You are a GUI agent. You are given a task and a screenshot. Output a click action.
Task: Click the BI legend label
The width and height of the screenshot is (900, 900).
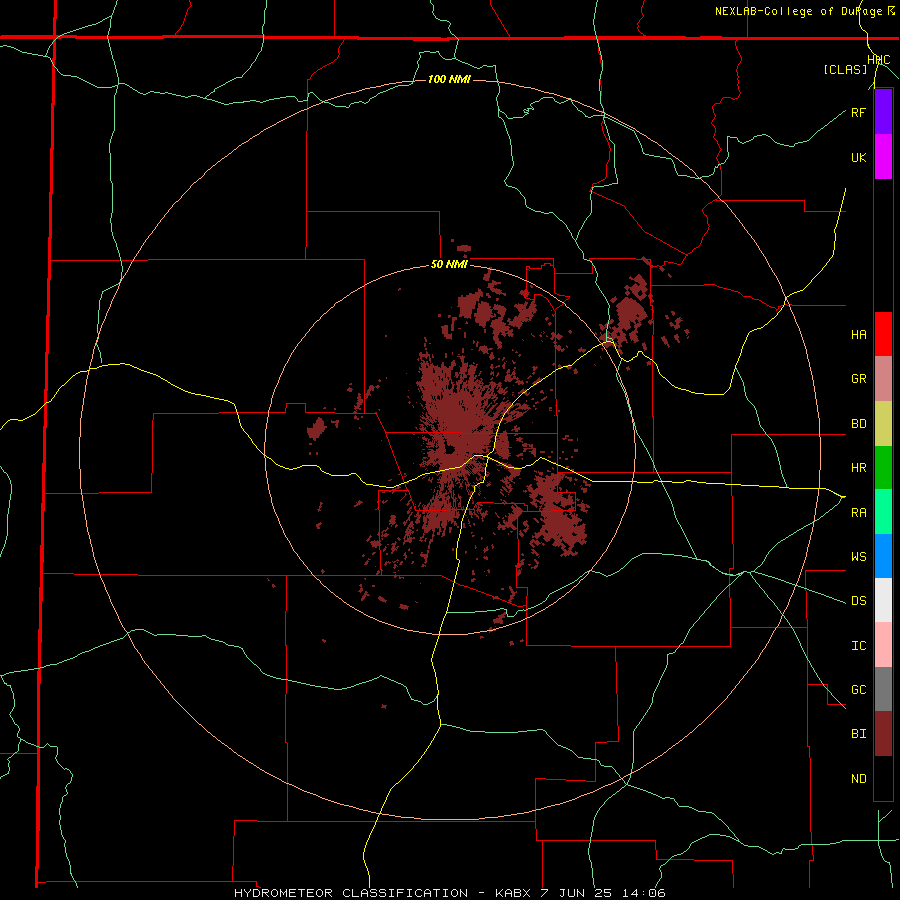point(858,734)
